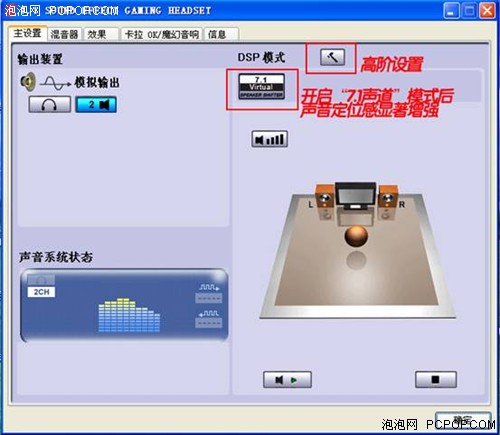Viewport: 500px width, 435px height.
Task: Switch to 混音器 mixer tab
Action: coord(64,34)
